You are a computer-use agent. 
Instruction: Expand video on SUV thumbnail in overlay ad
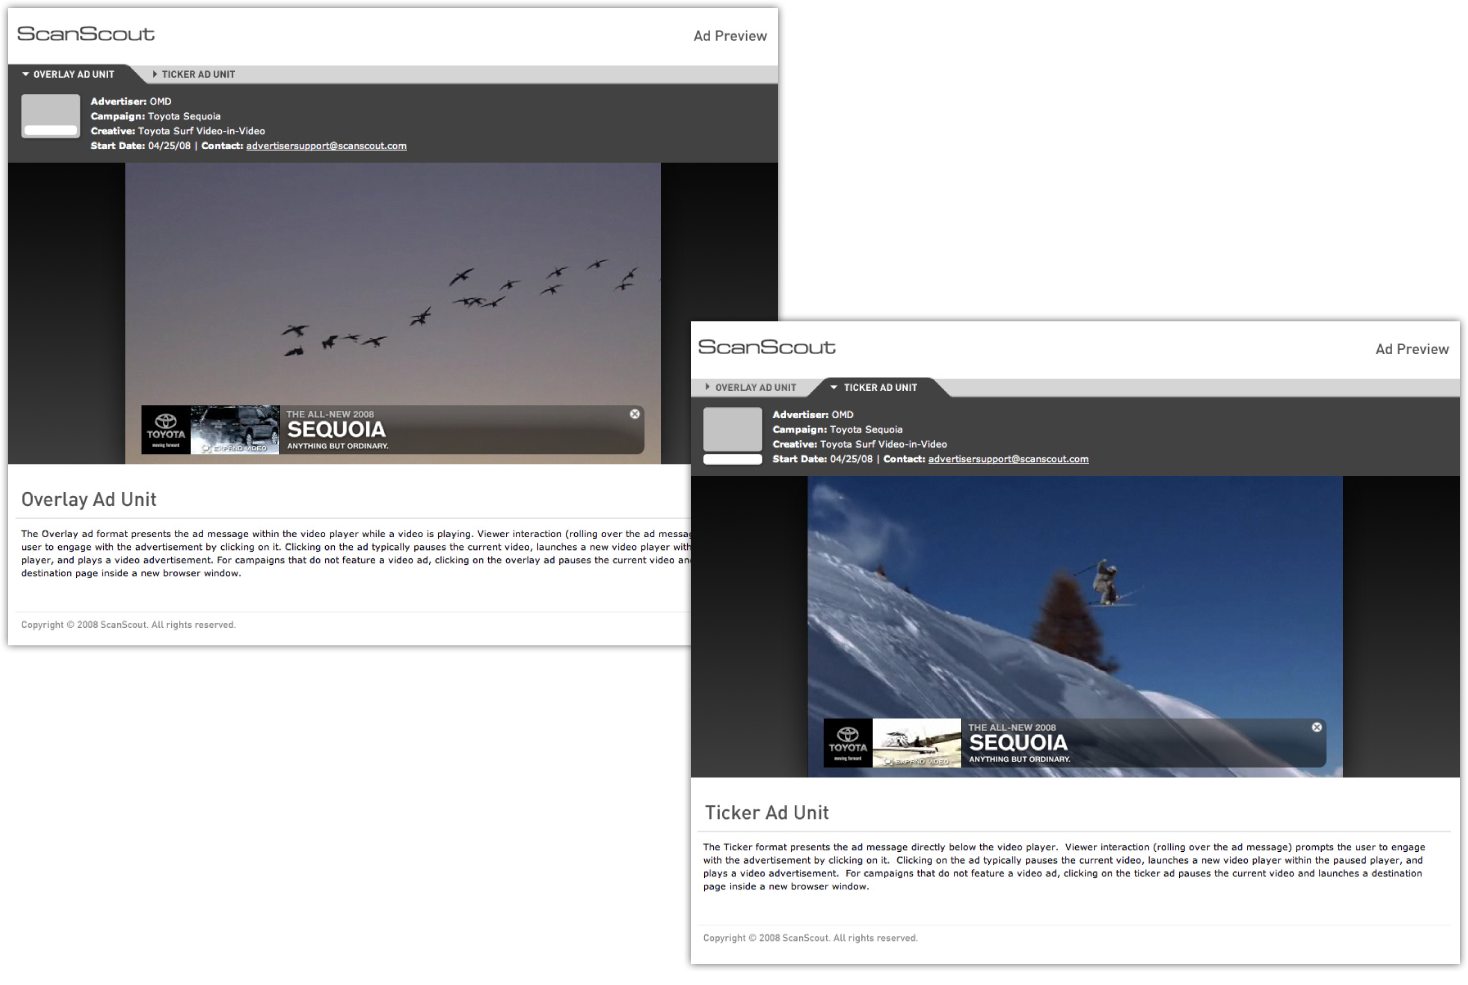(x=235, y=430)
